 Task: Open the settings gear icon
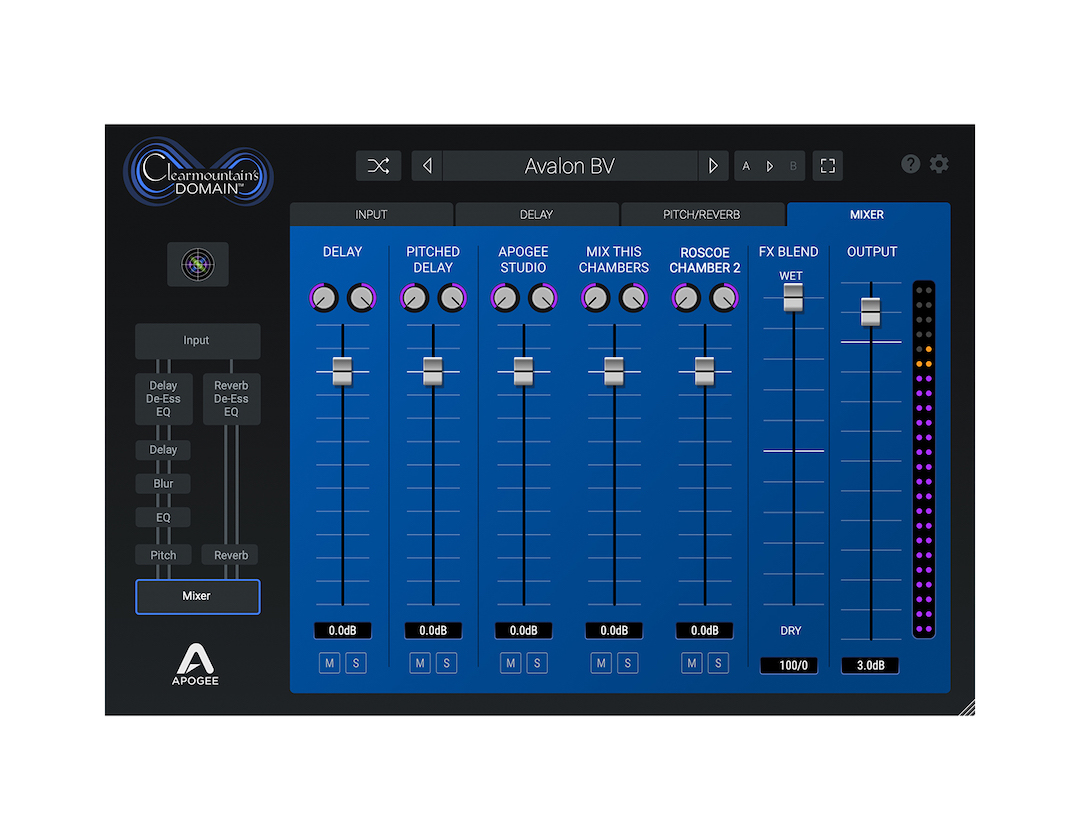tap(939, 164)
